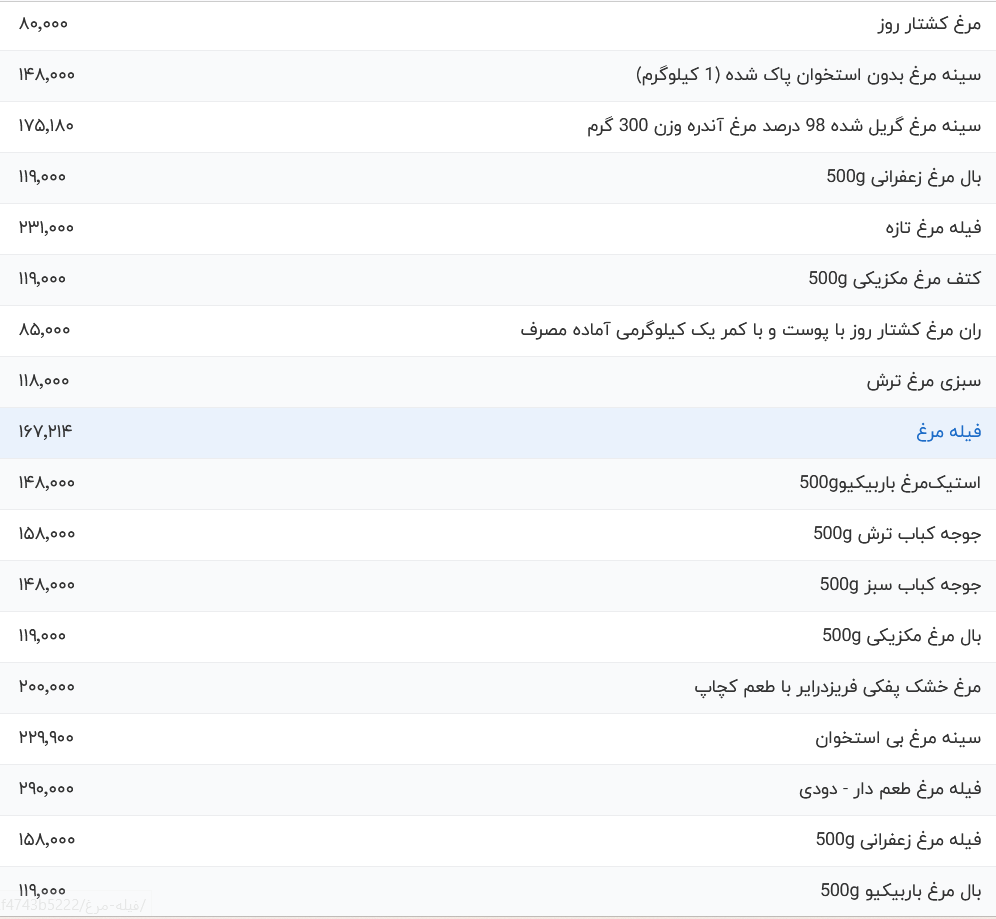Click the highlighted blue فیله مرغ link

click(949, 432)
